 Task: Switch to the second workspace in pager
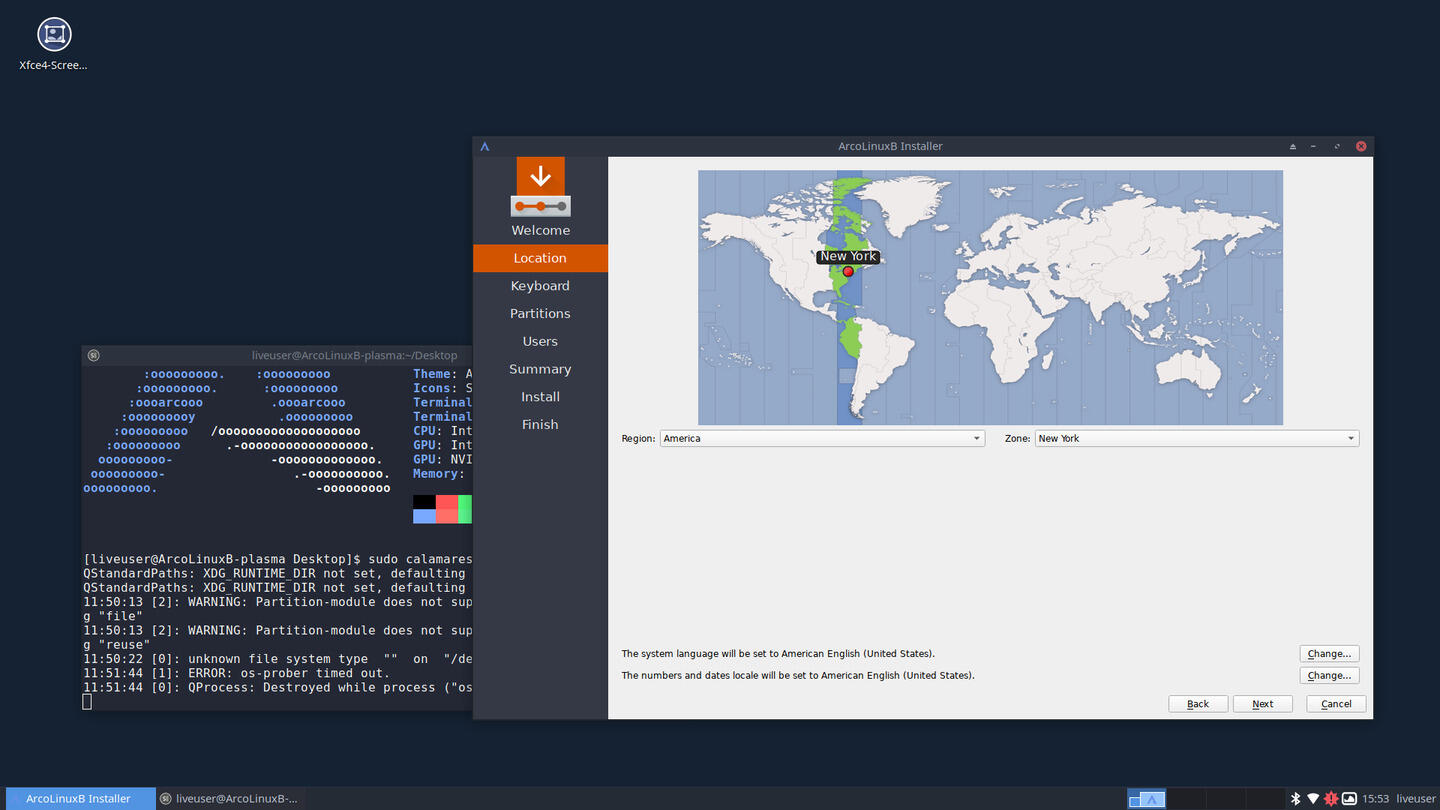[x=1186, y=798]
